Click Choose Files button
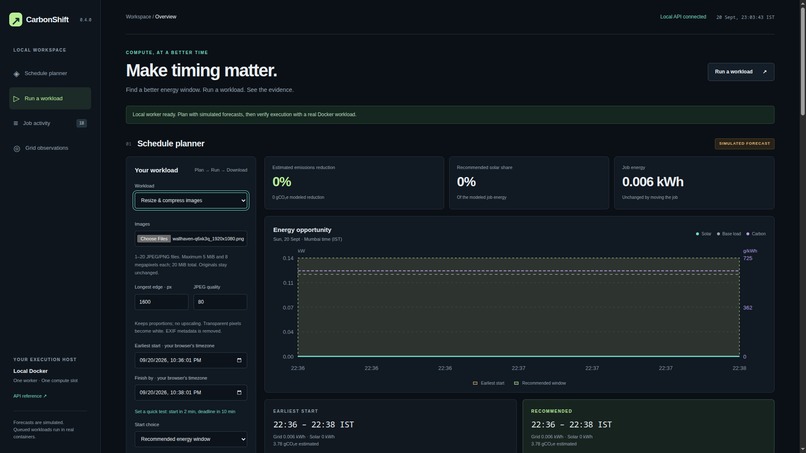The height and width of the screenshot is (453, 806). [x=154, y=239]
